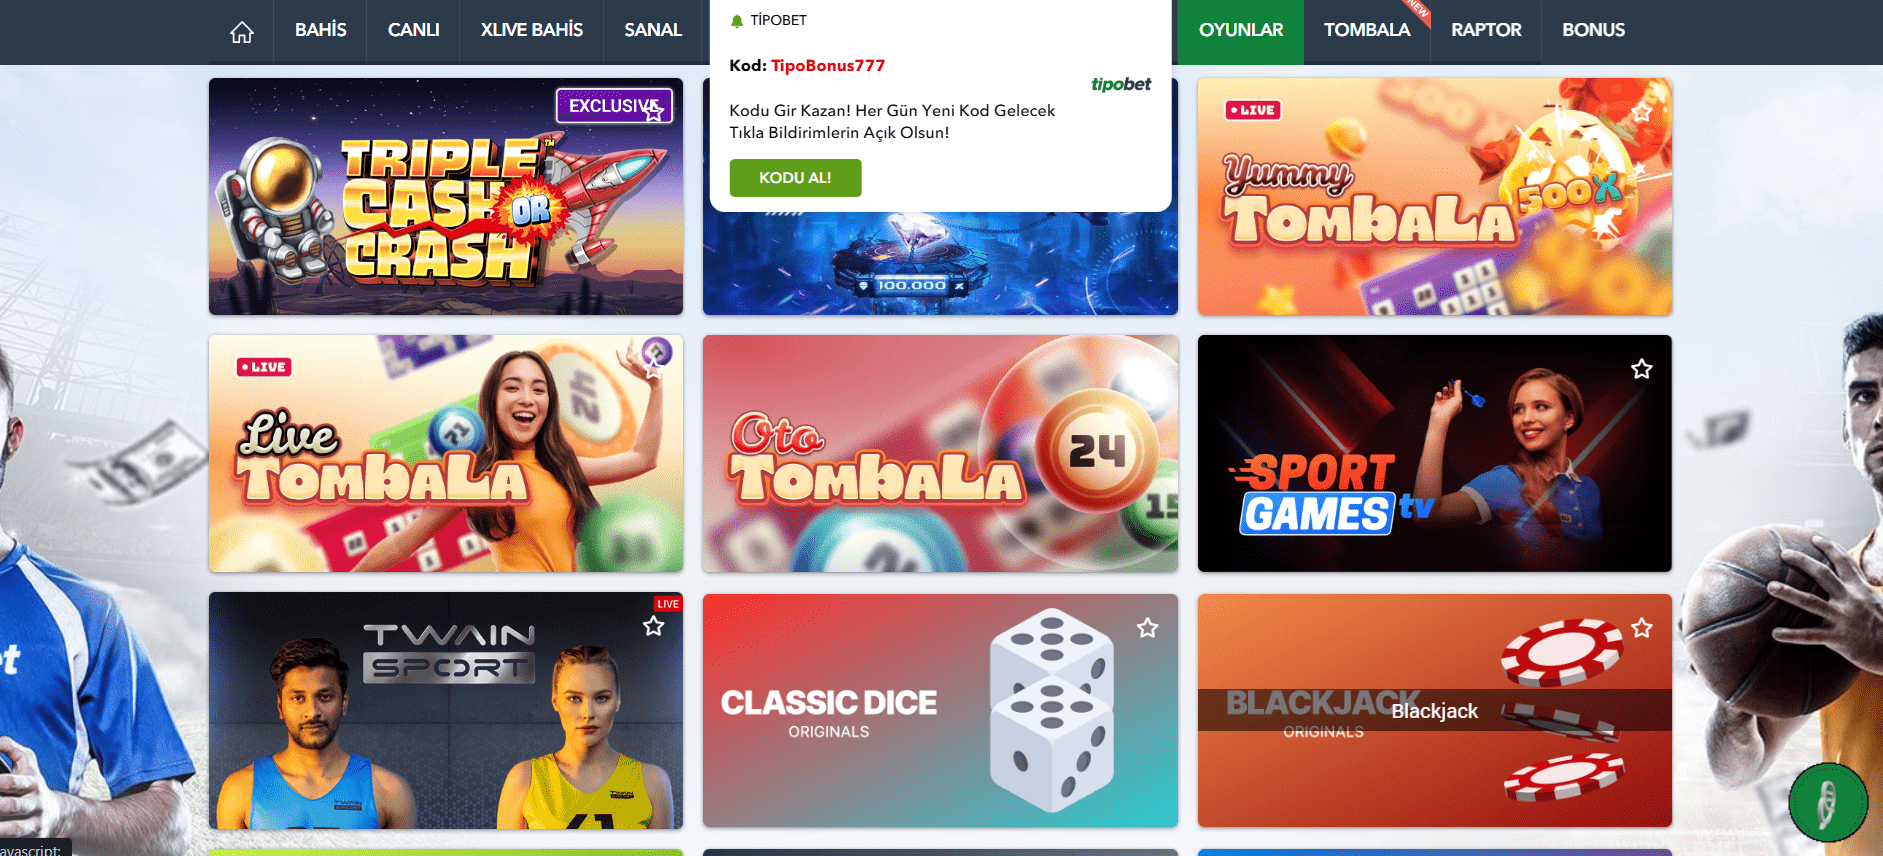Screen dimensions: 1883x856
Task: Switch to the TOMBALA section
Action: click(1367, 30)
